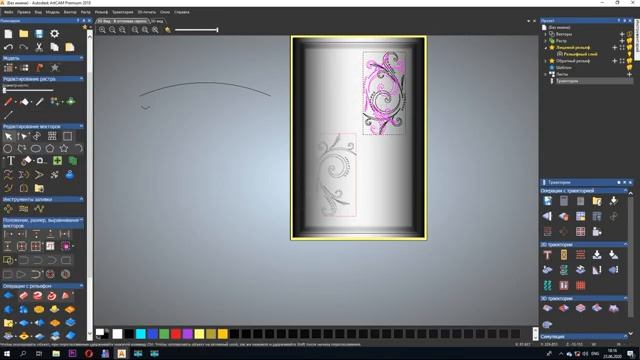Collapse the Редактирование векторов section
Viewport: 640px width, 360px height.
pyautogui.click(x=81, y=127)
